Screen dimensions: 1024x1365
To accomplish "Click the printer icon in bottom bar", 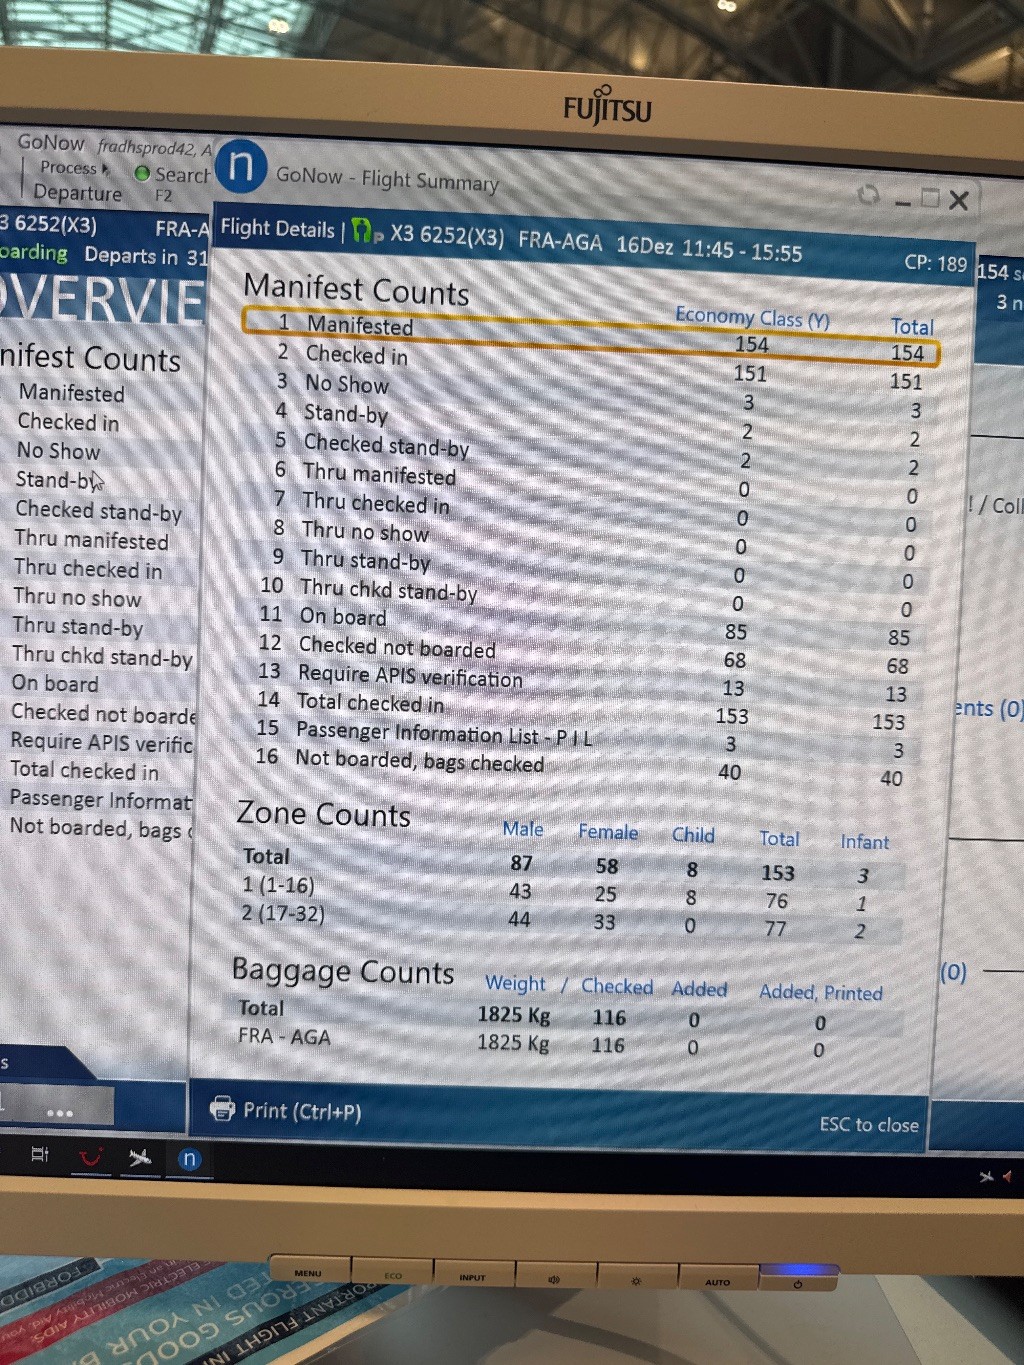I will 222,1108.
